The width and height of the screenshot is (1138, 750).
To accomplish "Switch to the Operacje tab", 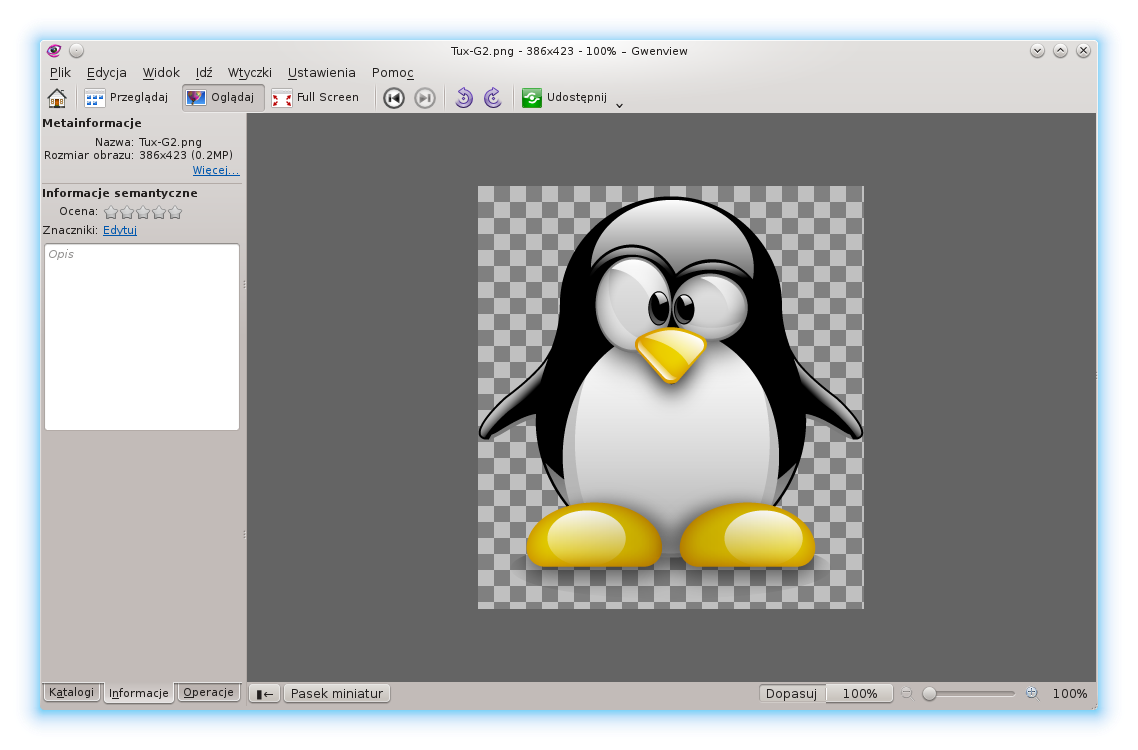I will coord(208,692).
